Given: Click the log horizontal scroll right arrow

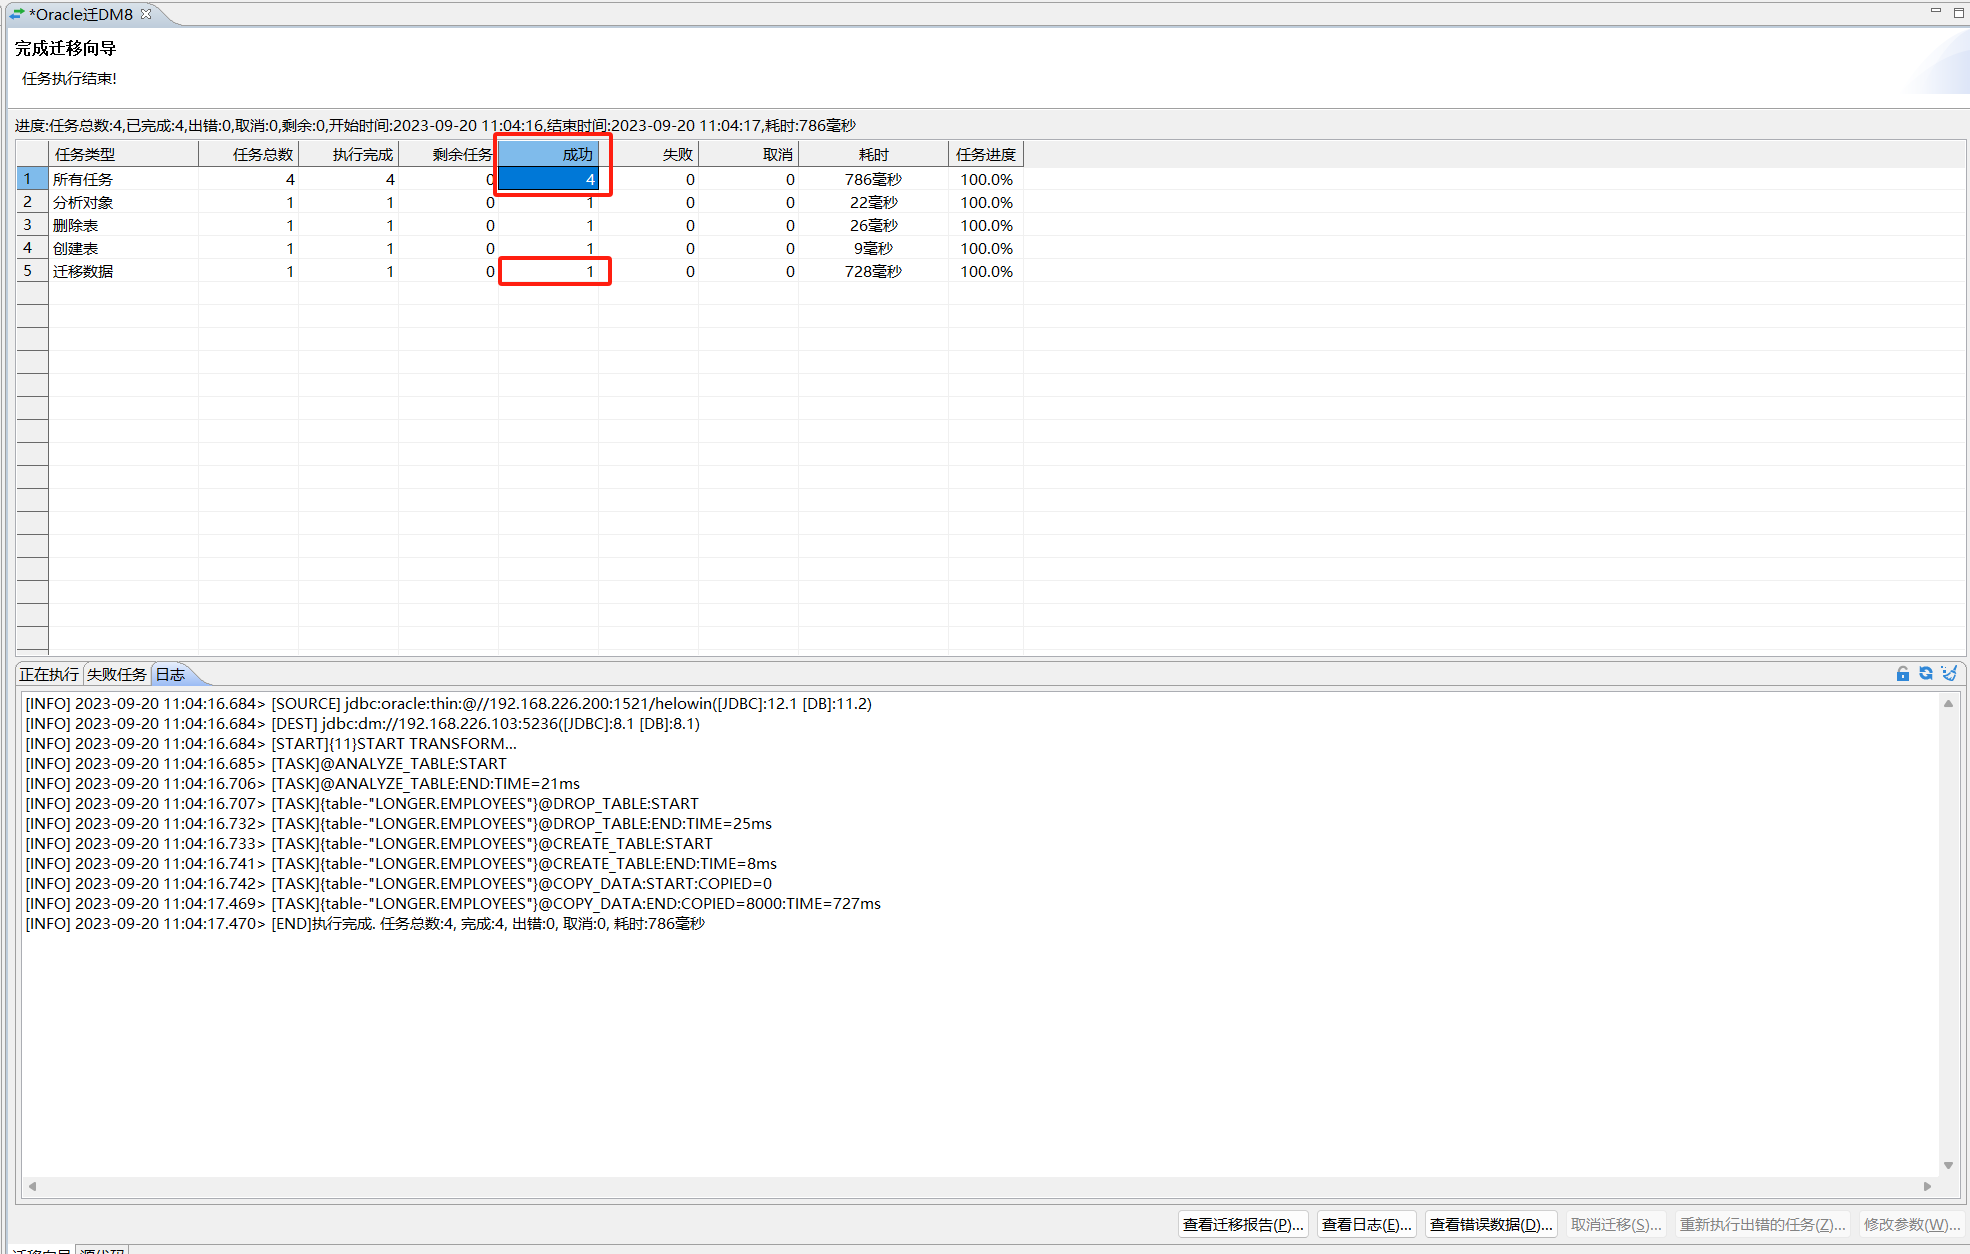Looking at the screenshot, I should (1927, 1186).
